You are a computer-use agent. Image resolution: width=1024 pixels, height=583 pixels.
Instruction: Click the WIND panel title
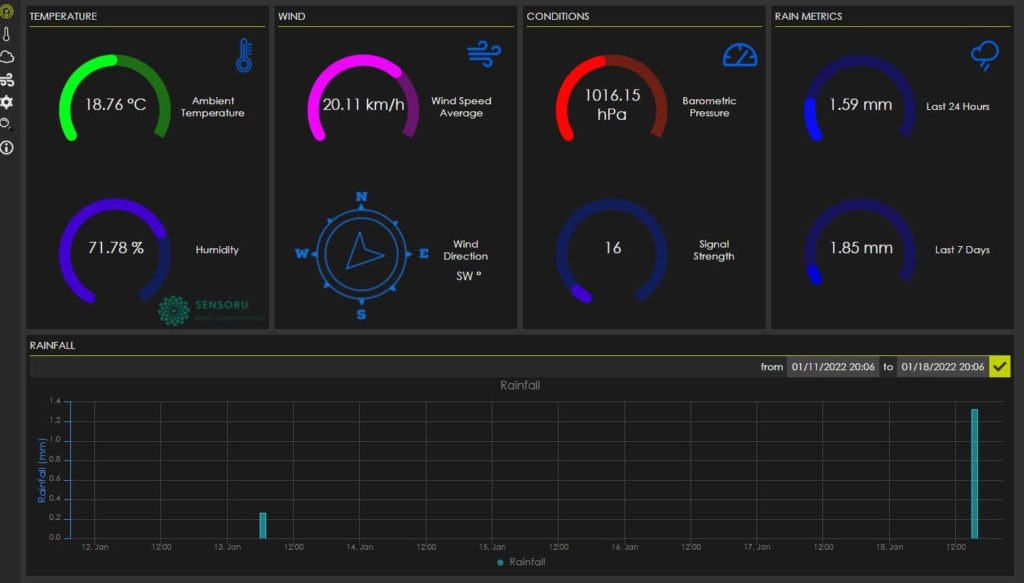(x=291, y=16)
